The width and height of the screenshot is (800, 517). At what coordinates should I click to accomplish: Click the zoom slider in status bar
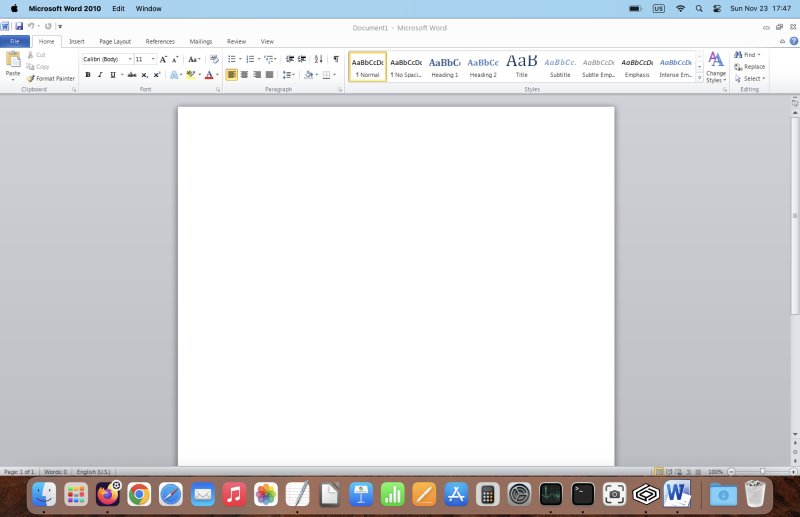click(x=763, y=471)
